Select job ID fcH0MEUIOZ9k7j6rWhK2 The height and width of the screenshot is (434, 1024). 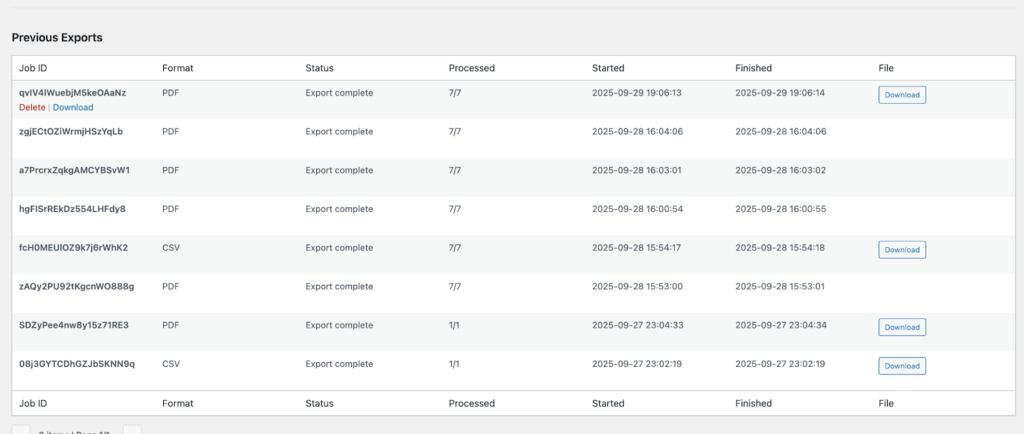(x=73, y=248)
